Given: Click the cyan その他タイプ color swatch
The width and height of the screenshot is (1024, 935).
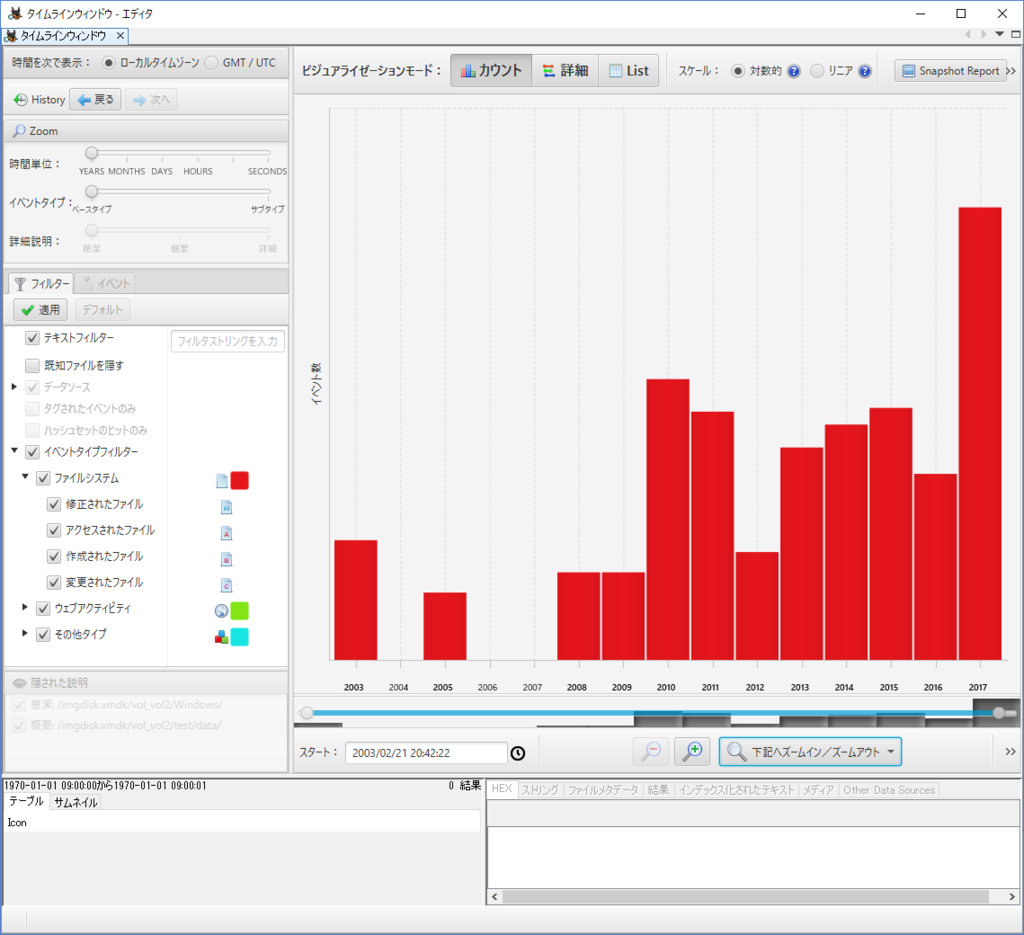Looking at the screenshot, I should 240,637.
